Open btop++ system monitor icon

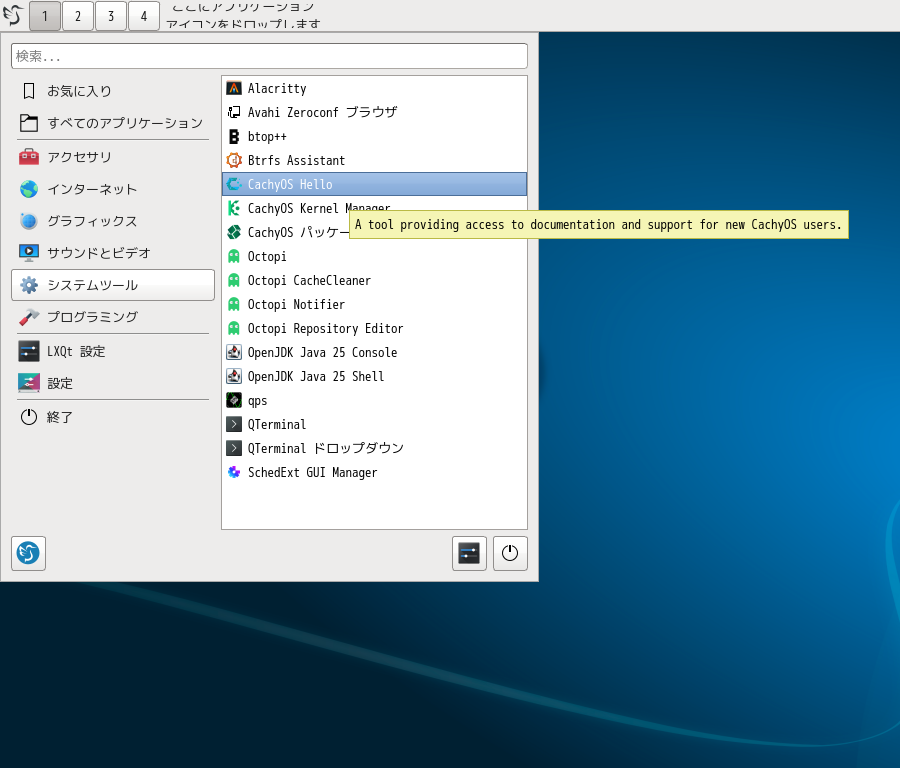pos(234,136)
